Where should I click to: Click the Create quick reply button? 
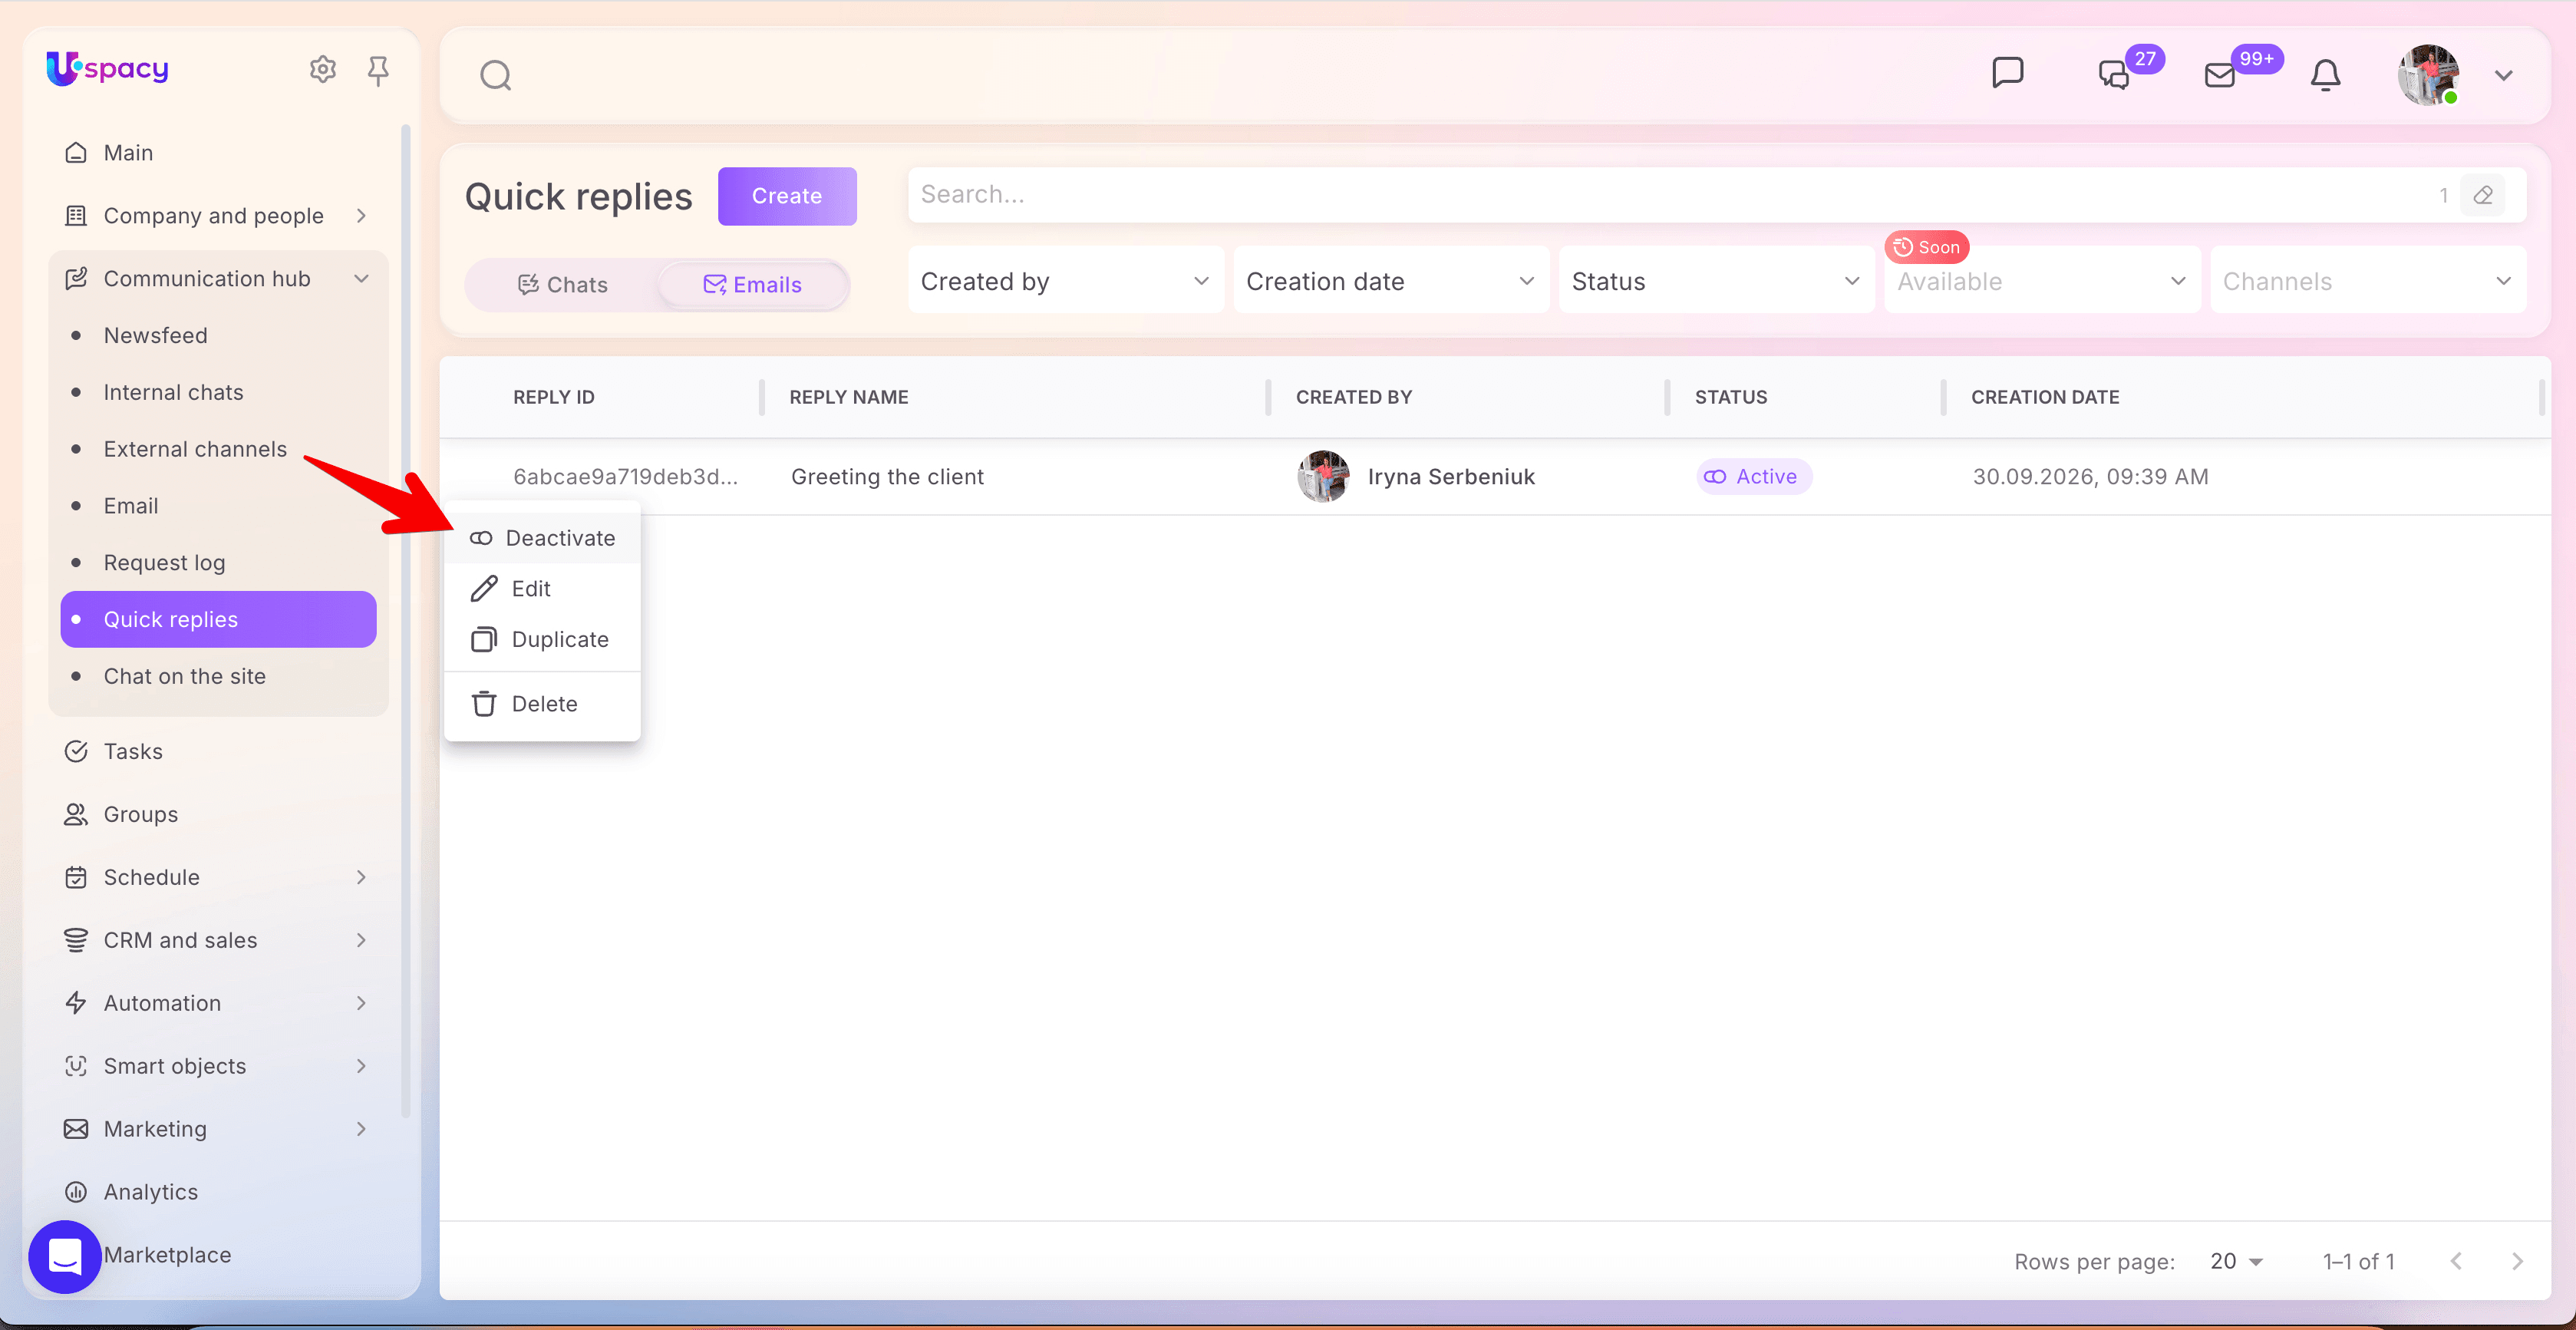[x=787, y=196]
